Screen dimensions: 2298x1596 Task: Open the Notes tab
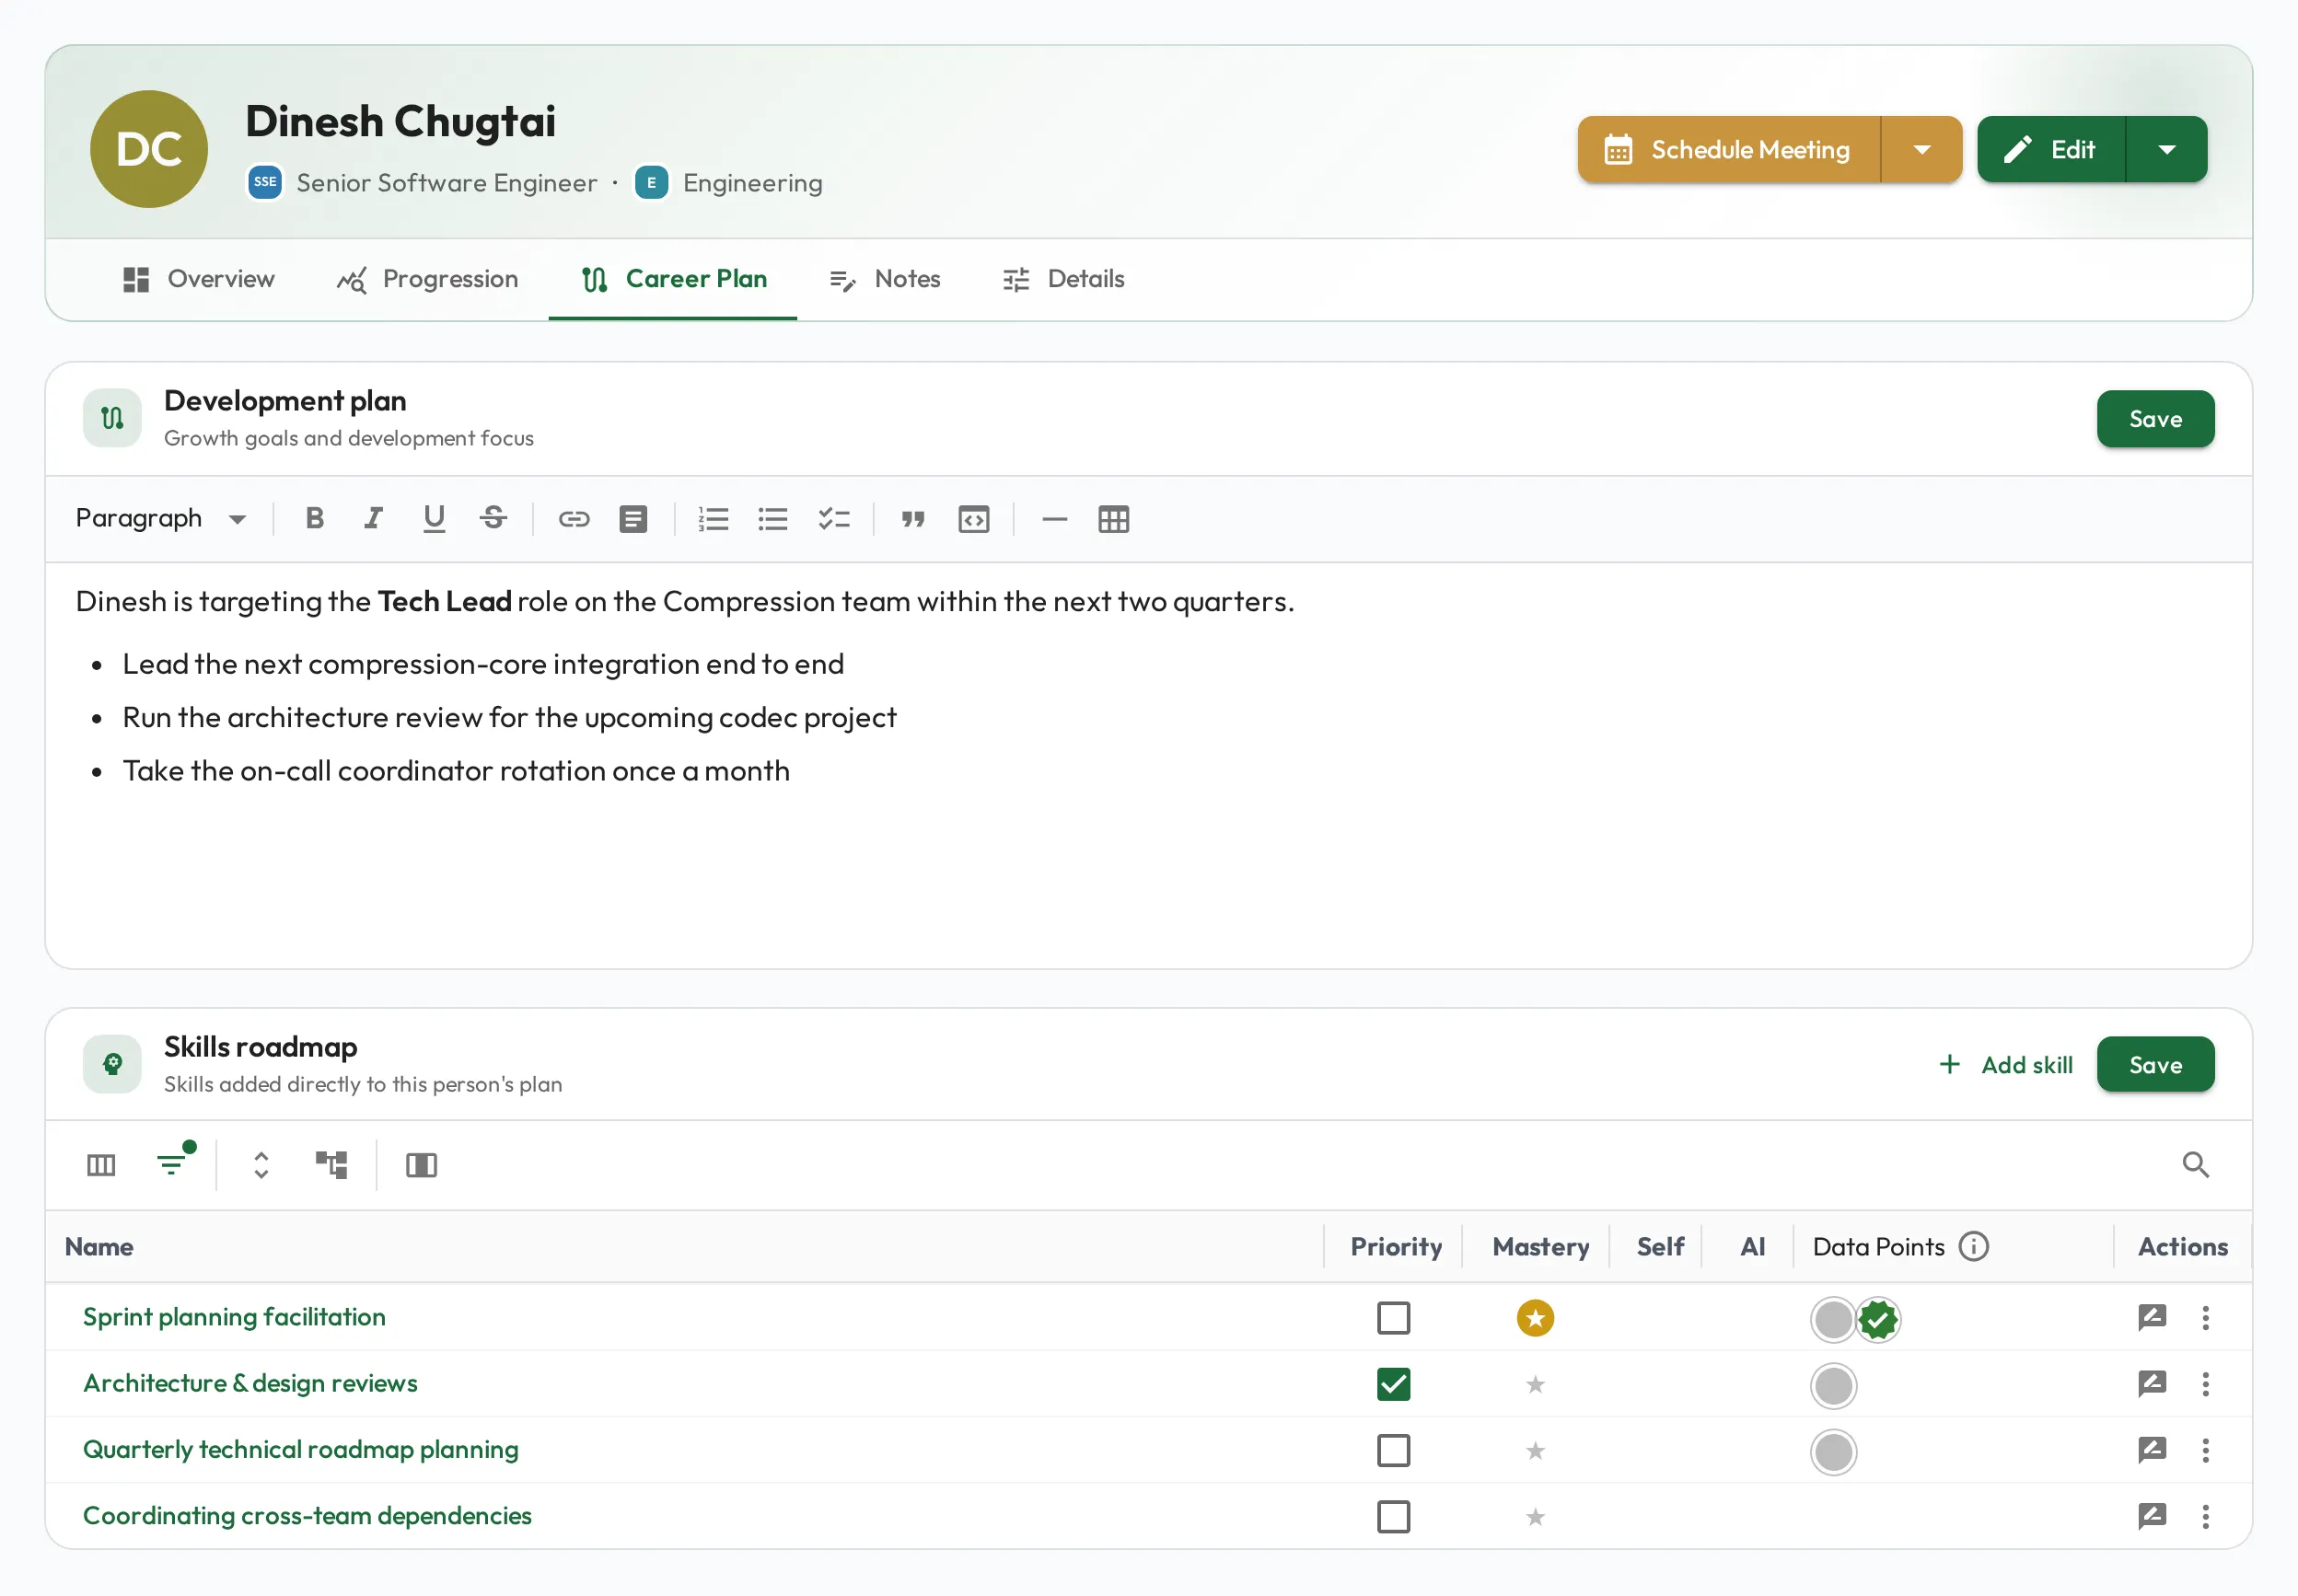(885, 279)
